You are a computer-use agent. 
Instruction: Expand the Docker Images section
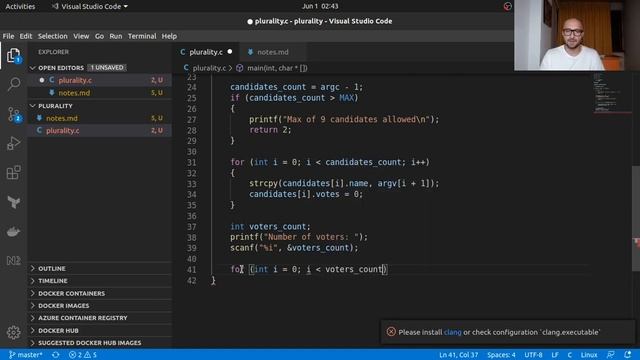point(64,306)
